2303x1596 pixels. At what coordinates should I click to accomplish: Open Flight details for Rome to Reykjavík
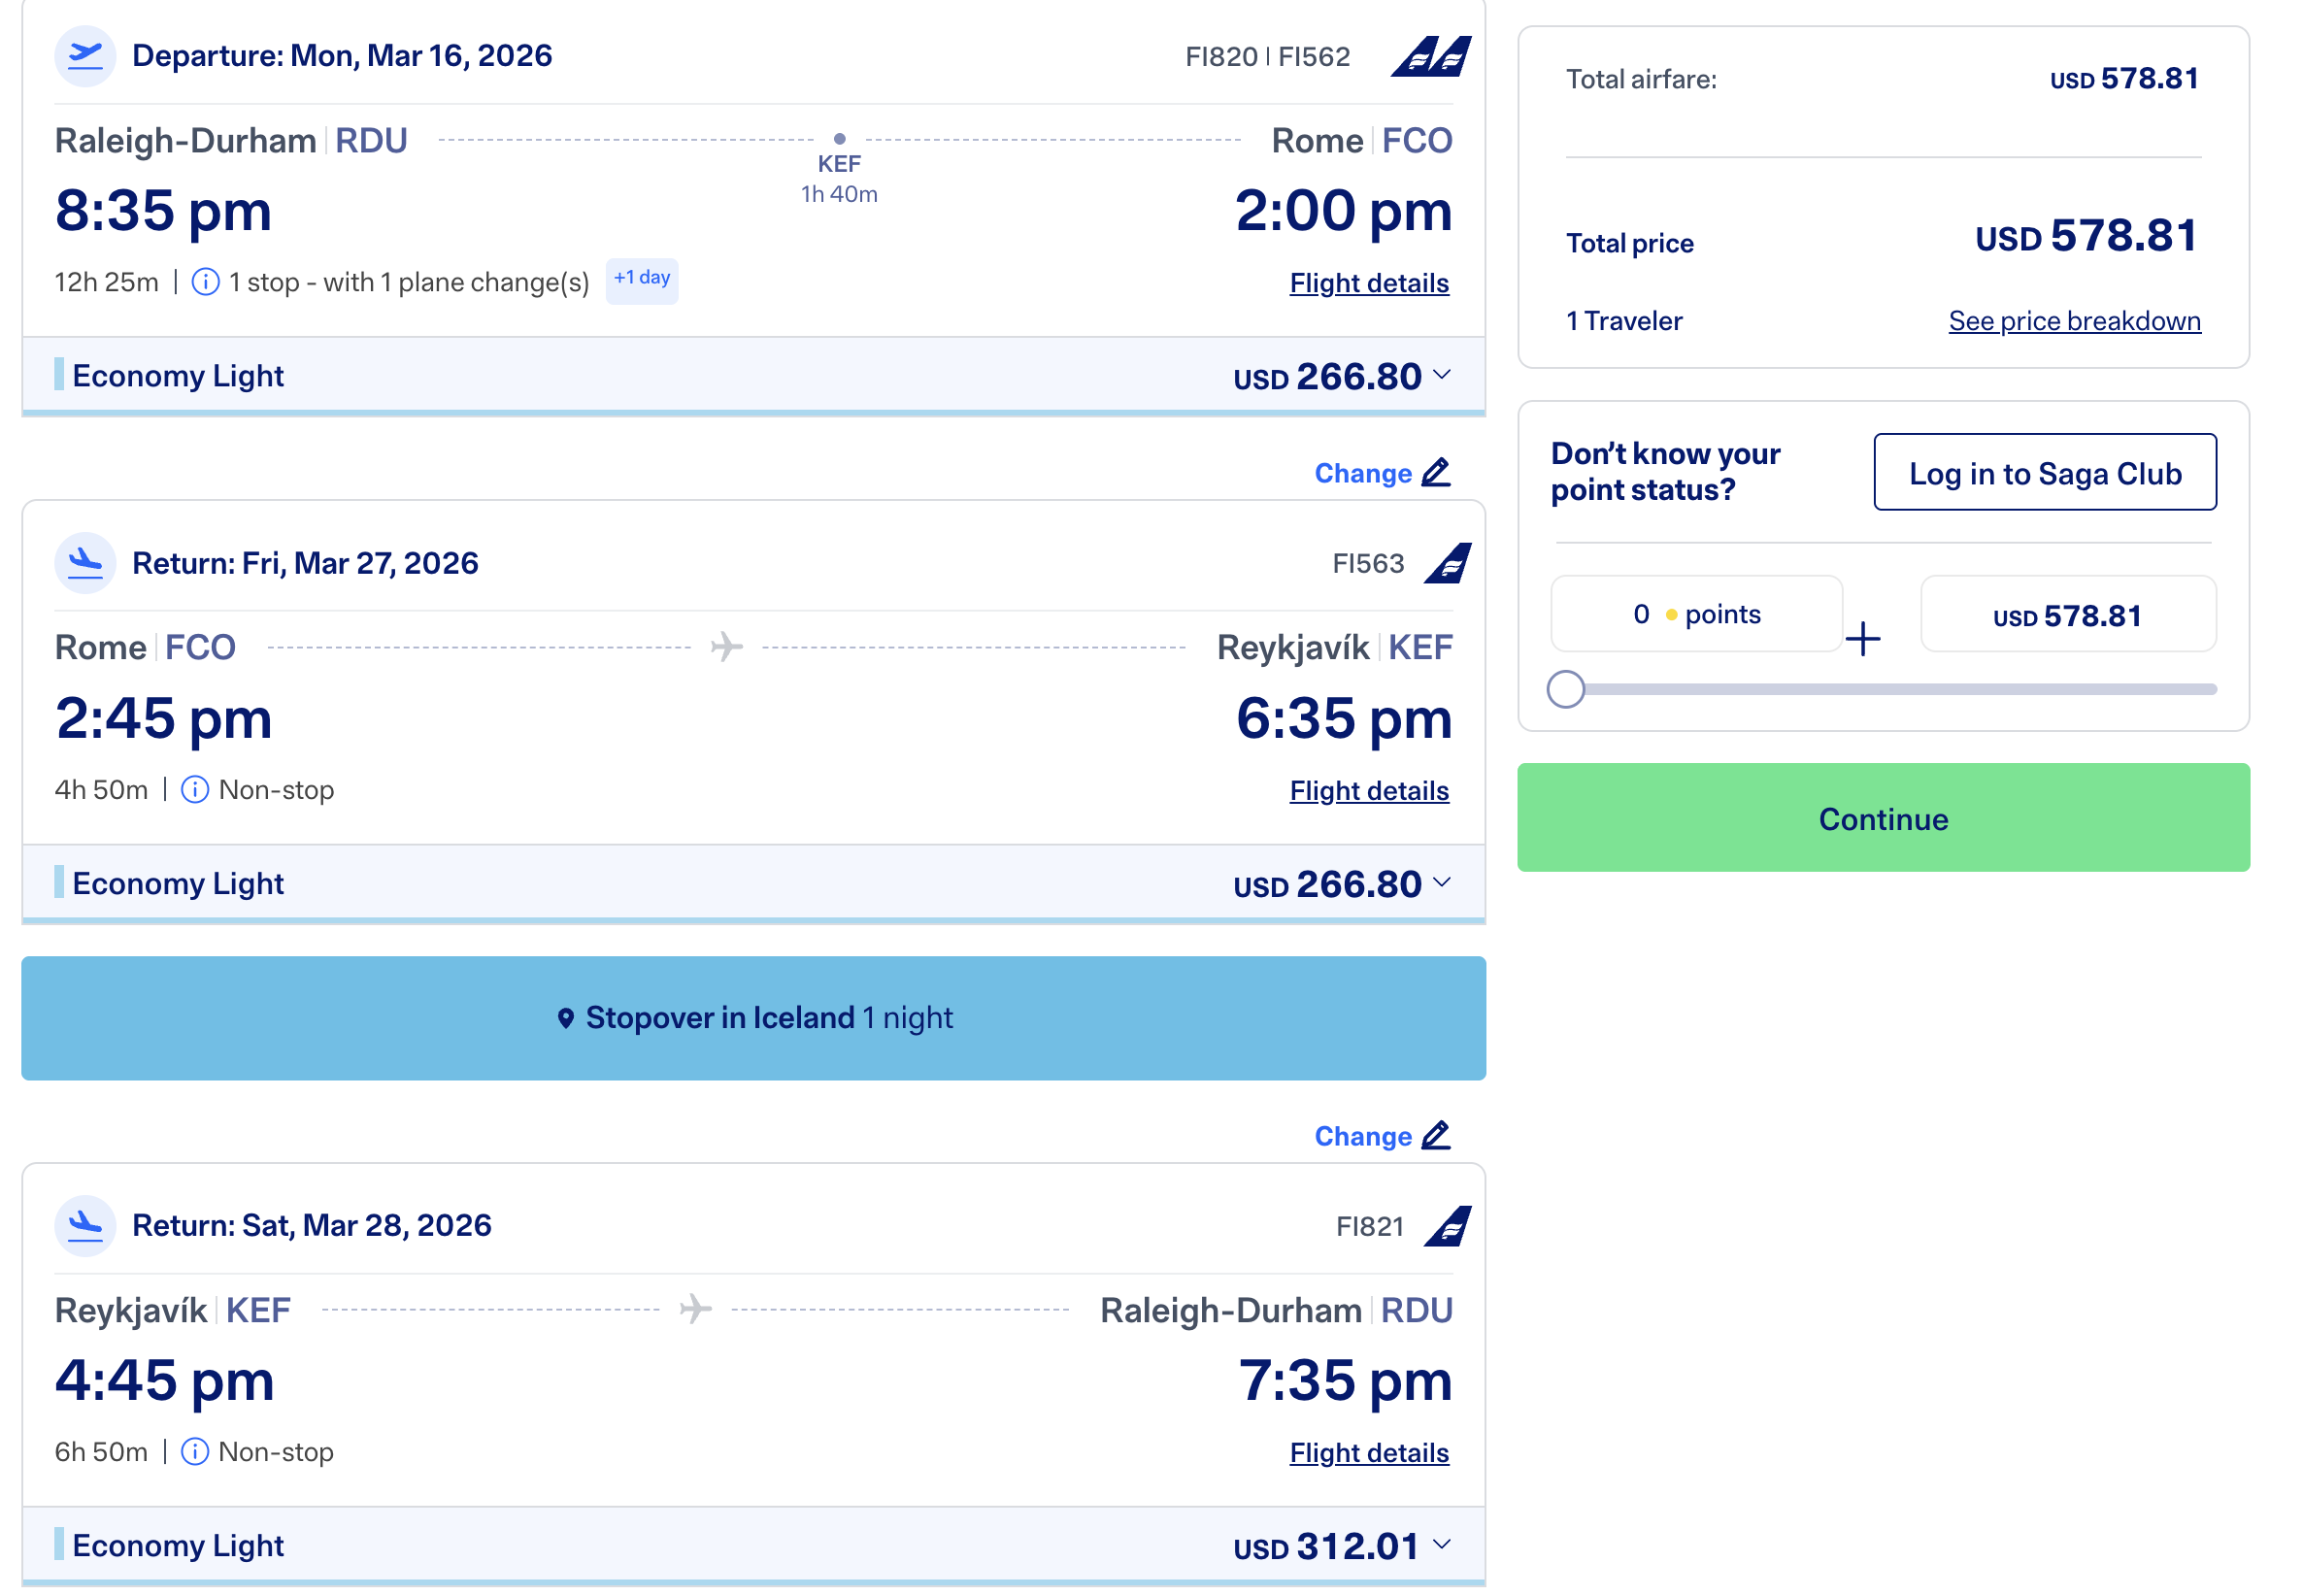tap(1368, 791)
